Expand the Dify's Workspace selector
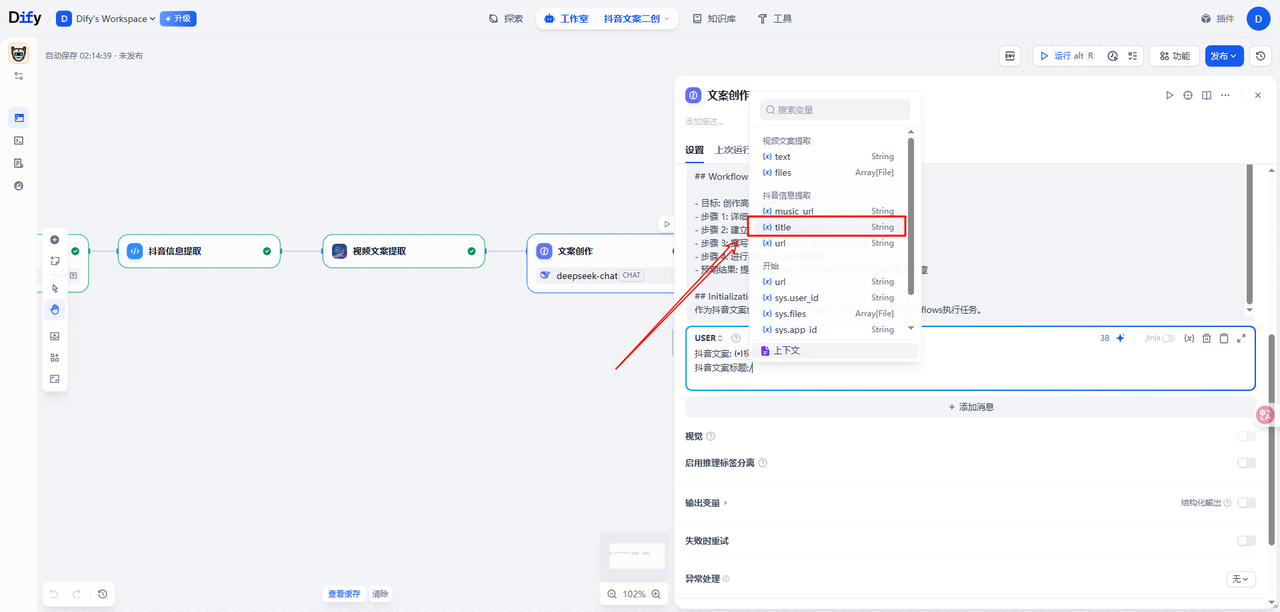This screenshot has width=1280, height=612. pos(105,18)
